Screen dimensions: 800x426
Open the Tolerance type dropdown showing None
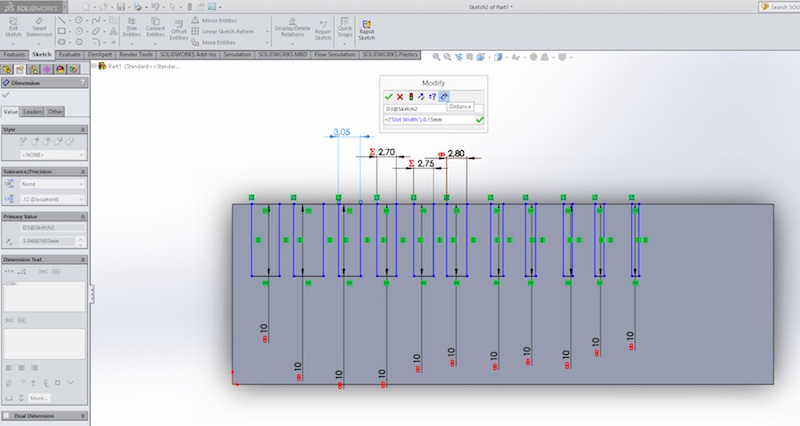[x=52, y=184]
